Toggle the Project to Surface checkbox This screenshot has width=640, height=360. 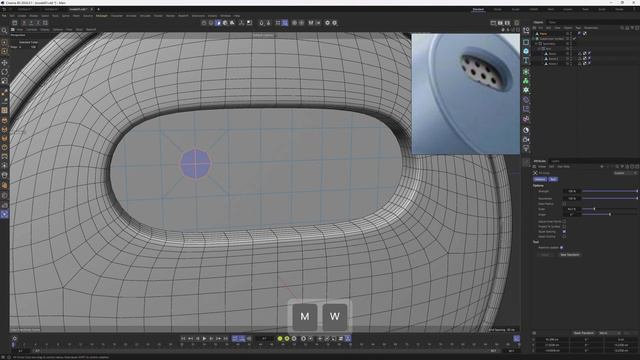564,227
